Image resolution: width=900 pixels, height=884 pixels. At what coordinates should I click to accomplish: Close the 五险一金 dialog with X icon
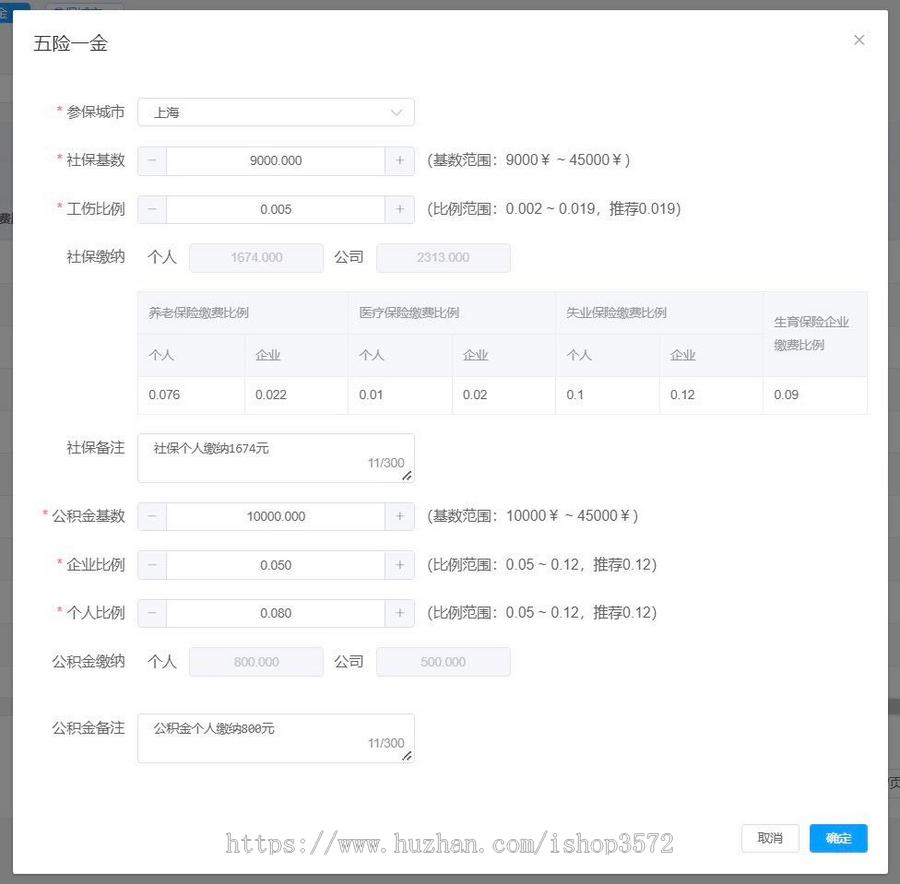859,40
